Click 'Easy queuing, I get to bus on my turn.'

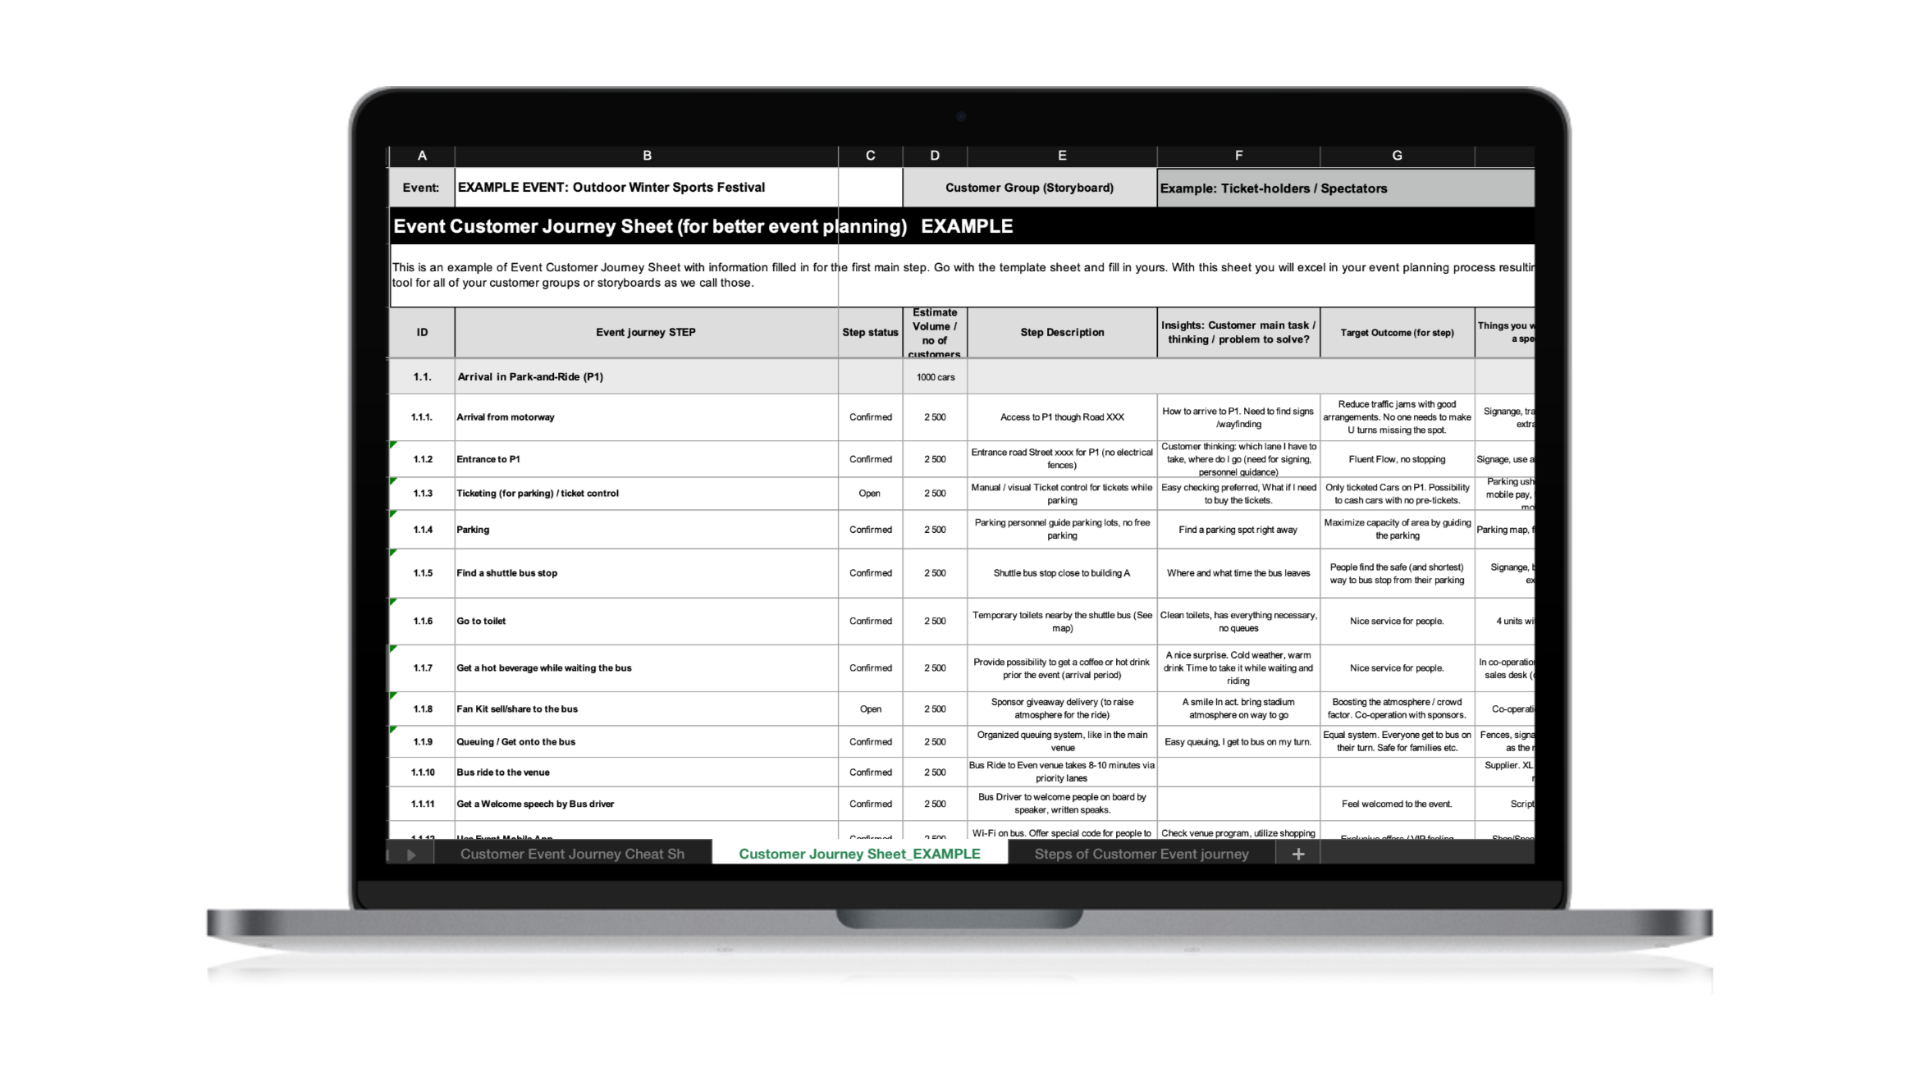click(1239, 742)
